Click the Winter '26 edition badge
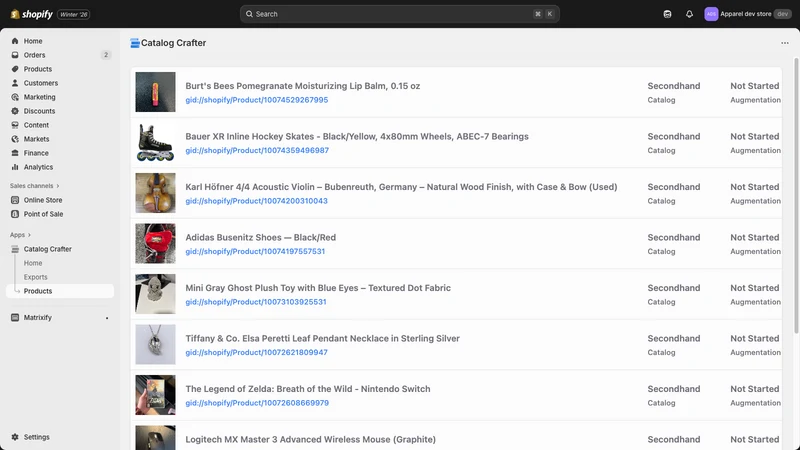 (74, 14)
